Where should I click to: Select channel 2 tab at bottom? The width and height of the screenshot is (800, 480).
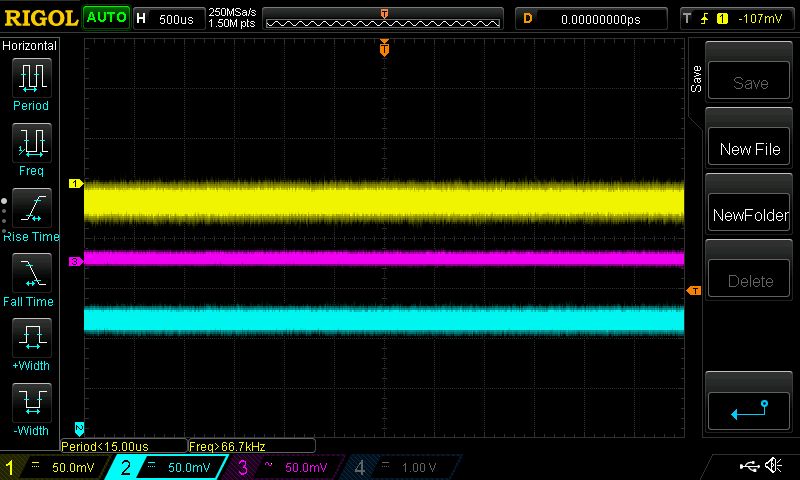pos(166,467)
